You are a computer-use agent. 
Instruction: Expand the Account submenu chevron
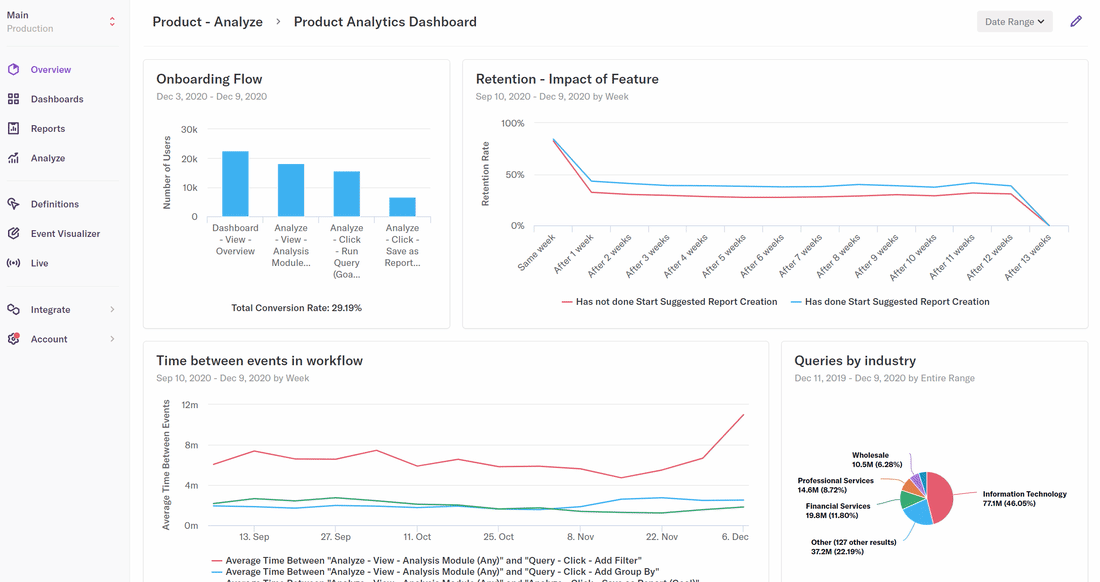[112, 339]
